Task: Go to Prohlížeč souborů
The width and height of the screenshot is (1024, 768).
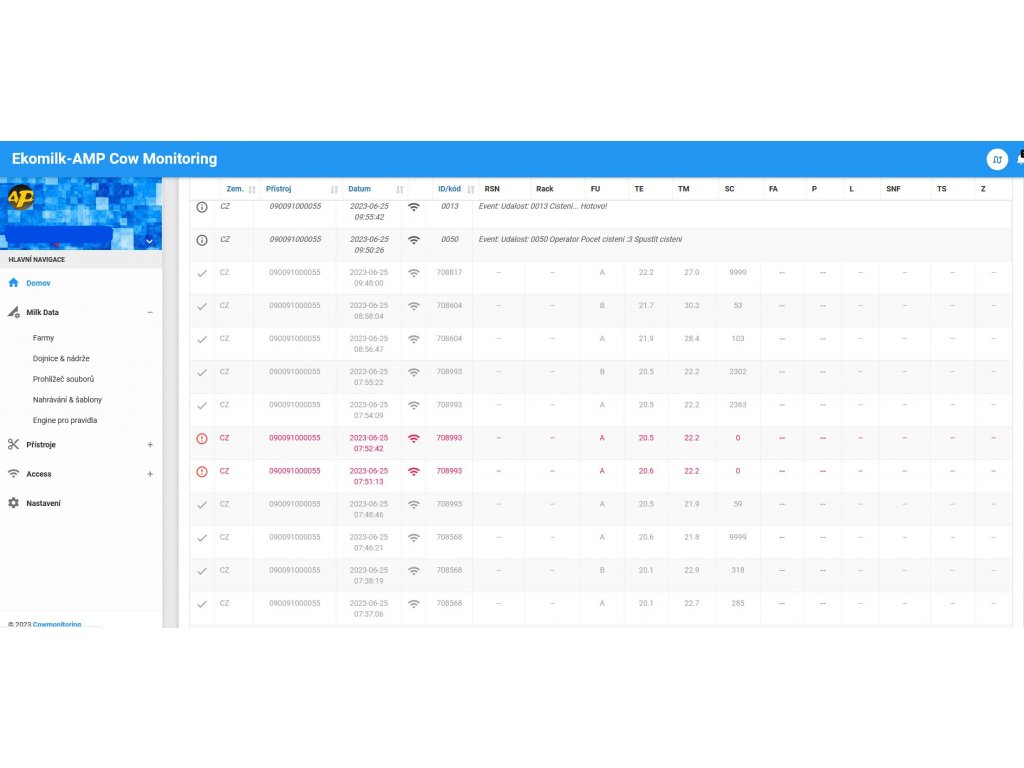Action: coord(63,379)
